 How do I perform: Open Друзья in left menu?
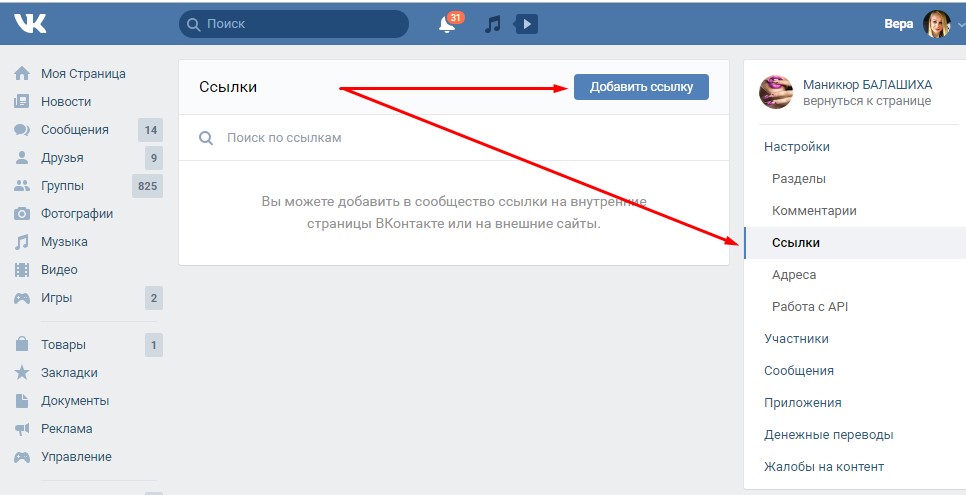click(62, 158)
